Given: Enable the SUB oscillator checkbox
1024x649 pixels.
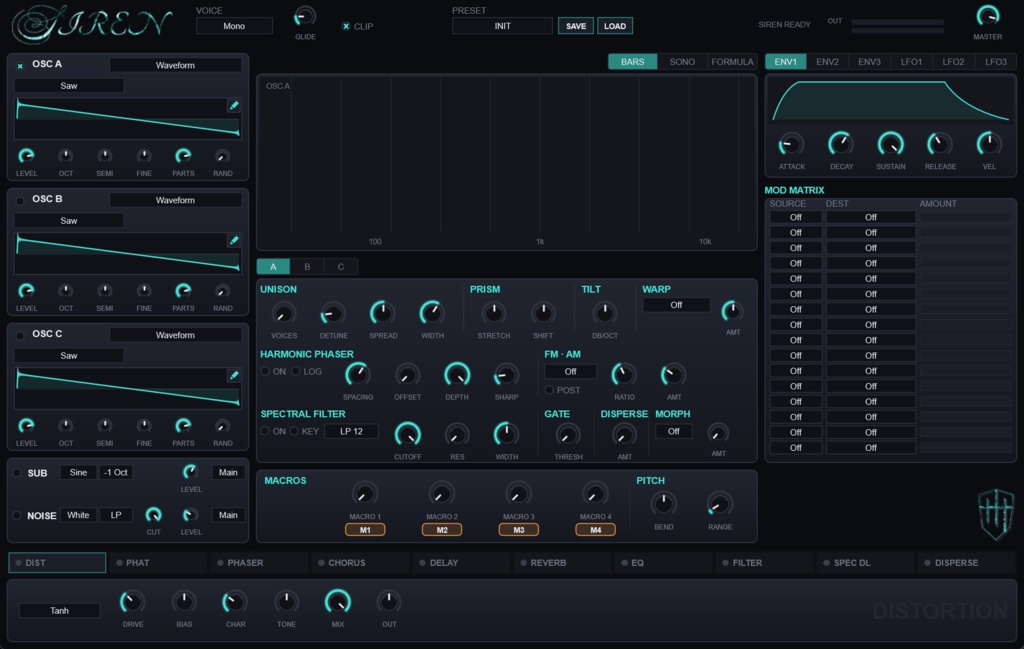Looking at the screenshot, I should pyautogui.click(x=17, y=473).
